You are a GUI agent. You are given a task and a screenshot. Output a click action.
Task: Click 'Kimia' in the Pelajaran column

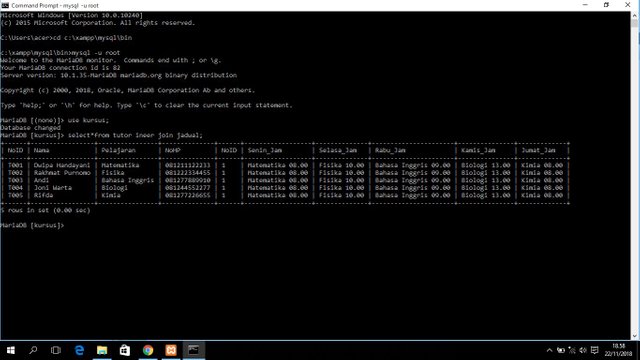point(111,195)
